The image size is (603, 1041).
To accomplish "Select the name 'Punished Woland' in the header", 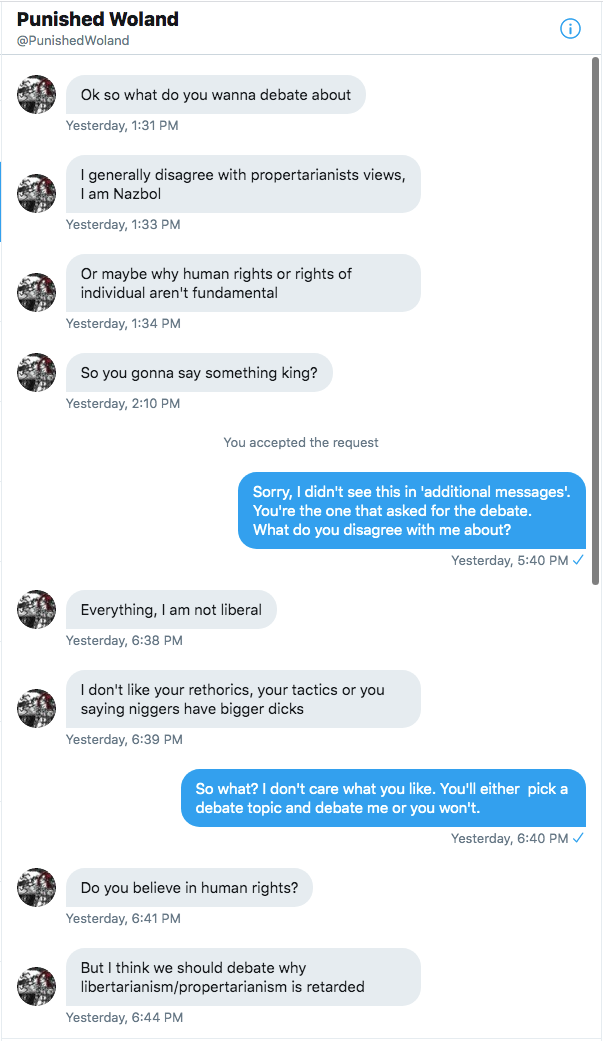I will coord(97,19).
